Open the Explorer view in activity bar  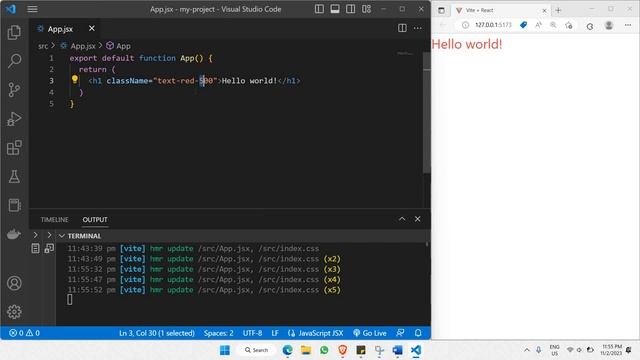[14, 32]
